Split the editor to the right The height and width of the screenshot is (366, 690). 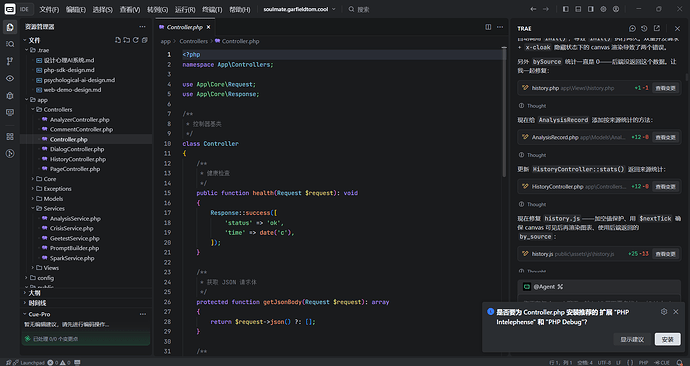pos(488,27)
